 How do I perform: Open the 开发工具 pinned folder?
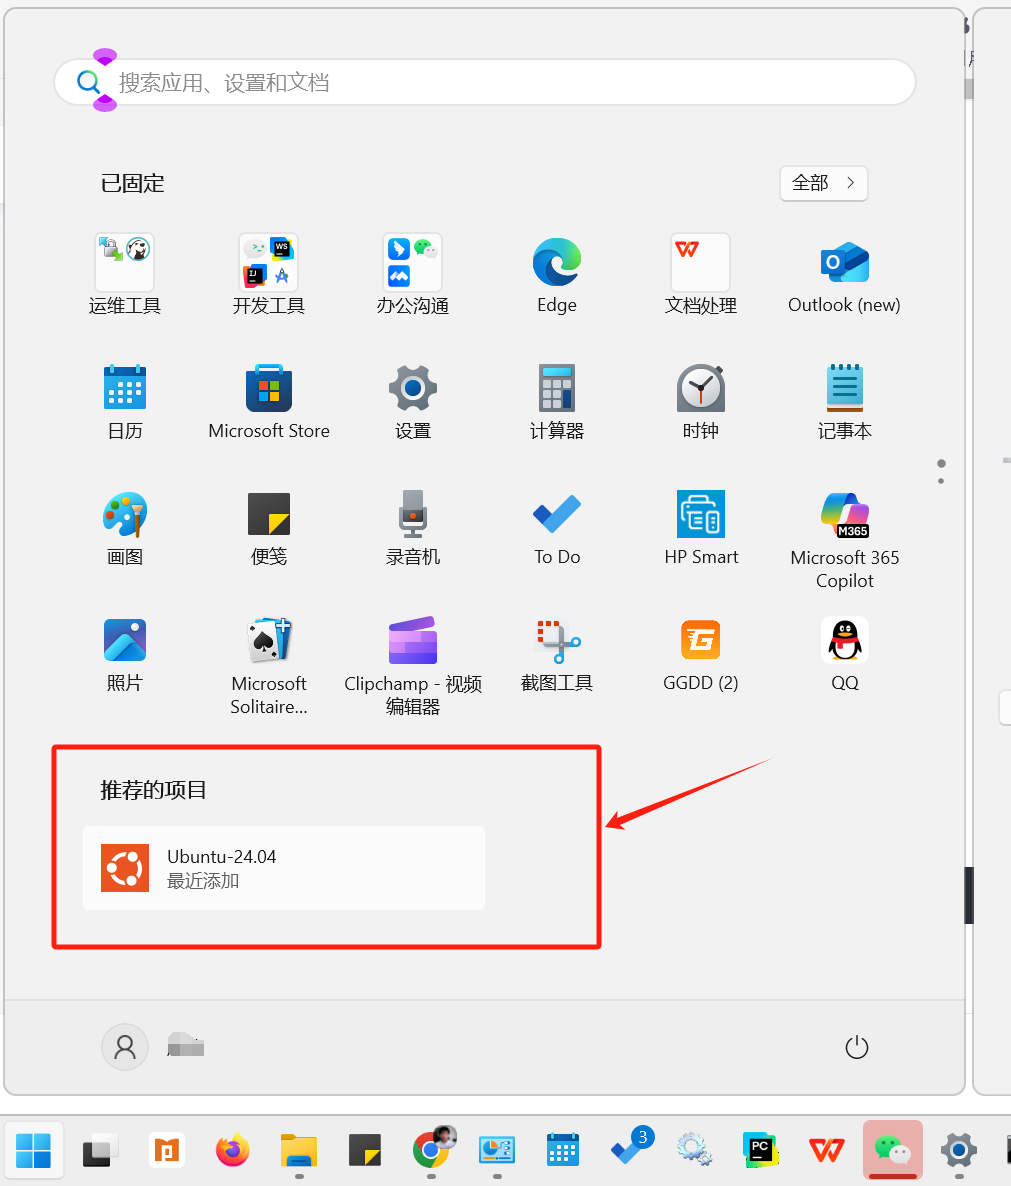(268, 275)
